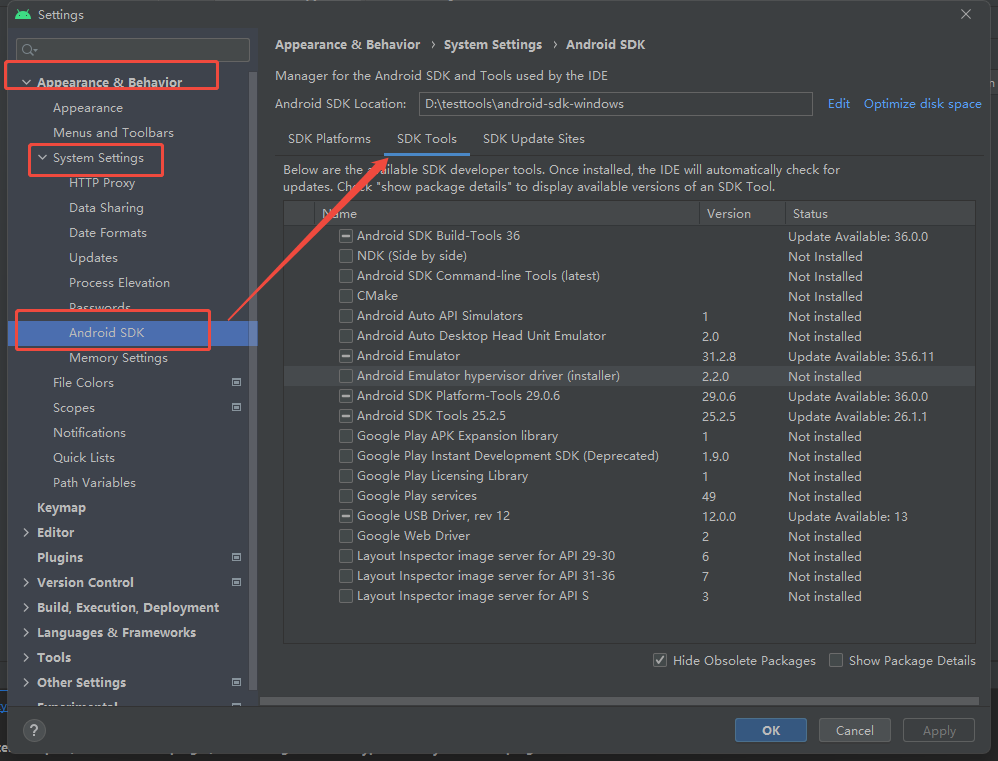Expand the Version Control section
The width and height of the screenshot is (998, 761).
tap(26, 582)
